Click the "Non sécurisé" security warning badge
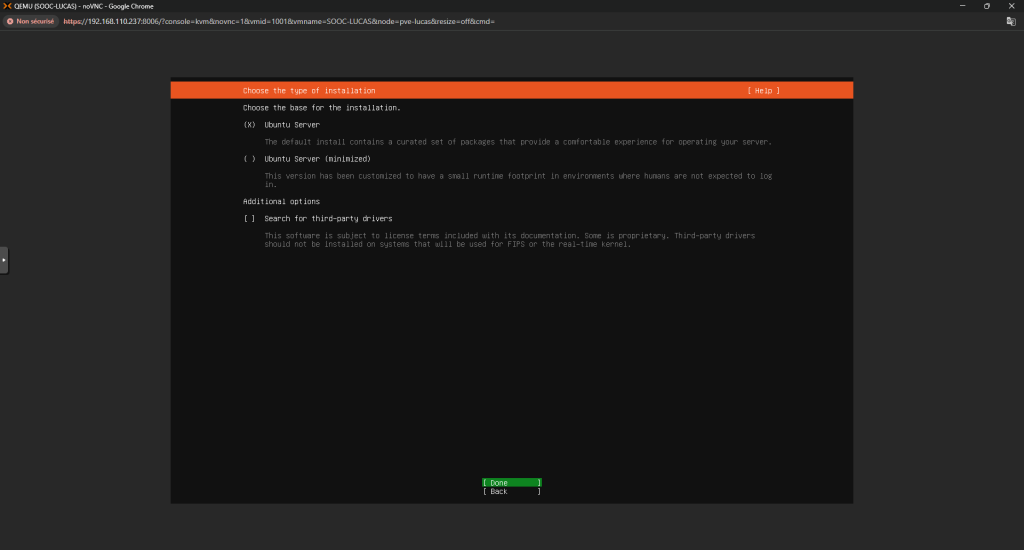The image size is (1024, 550). click(31, 21)
